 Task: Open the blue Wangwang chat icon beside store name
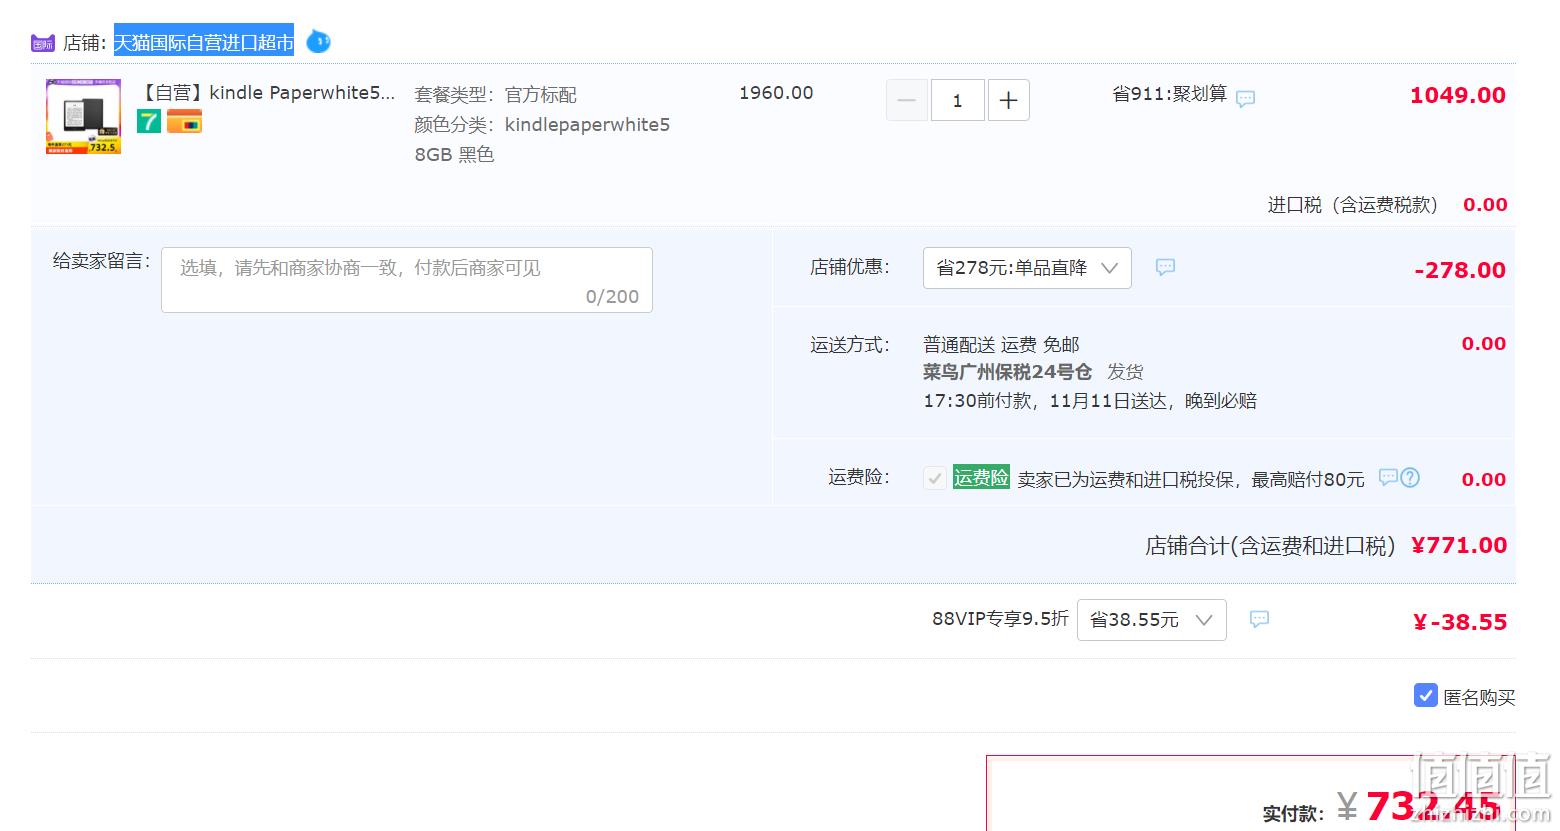click(x=318, y=42)
